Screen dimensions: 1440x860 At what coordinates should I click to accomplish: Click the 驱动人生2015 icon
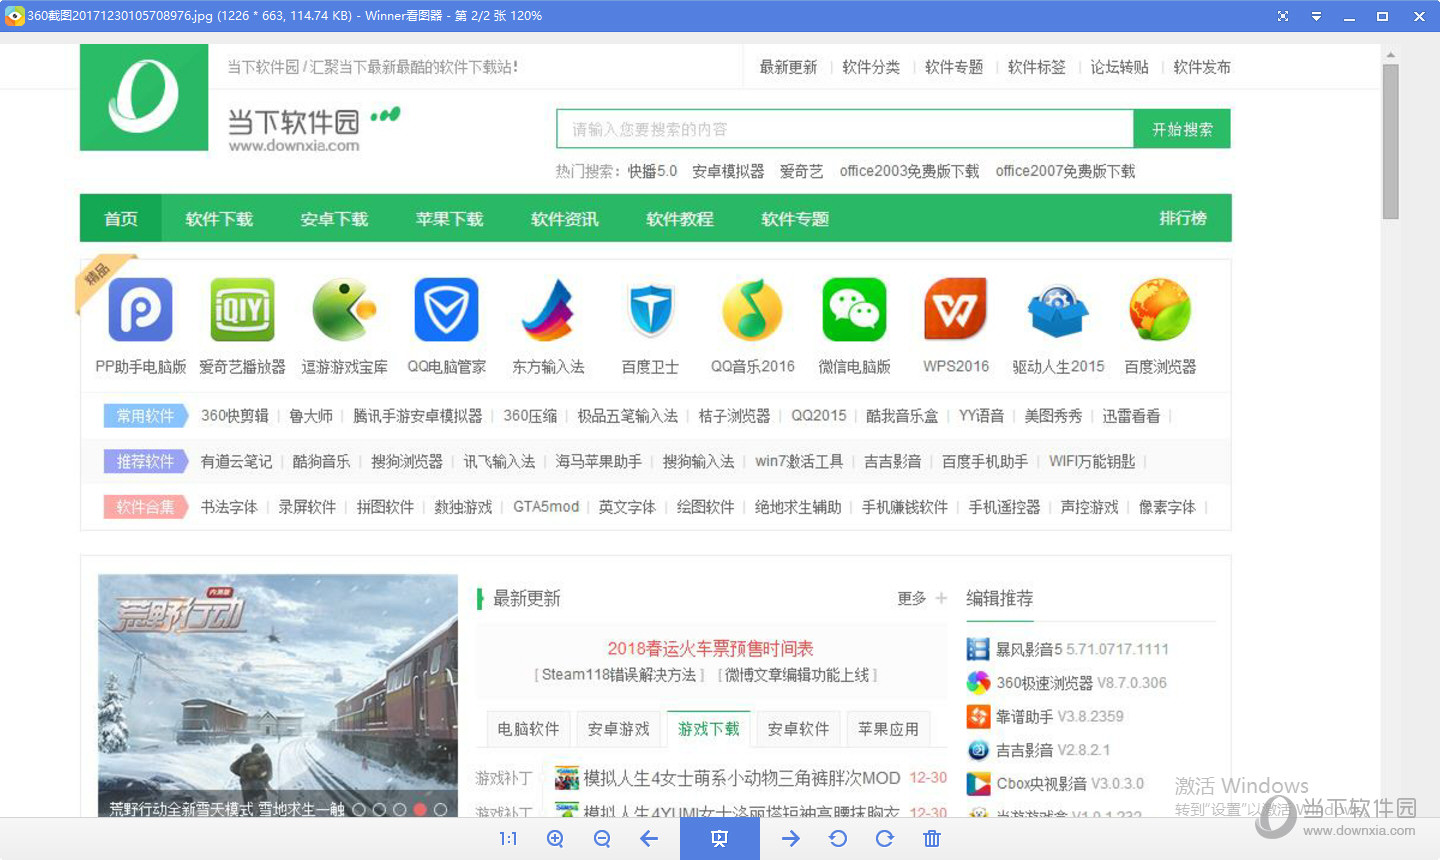[1058, 311]
